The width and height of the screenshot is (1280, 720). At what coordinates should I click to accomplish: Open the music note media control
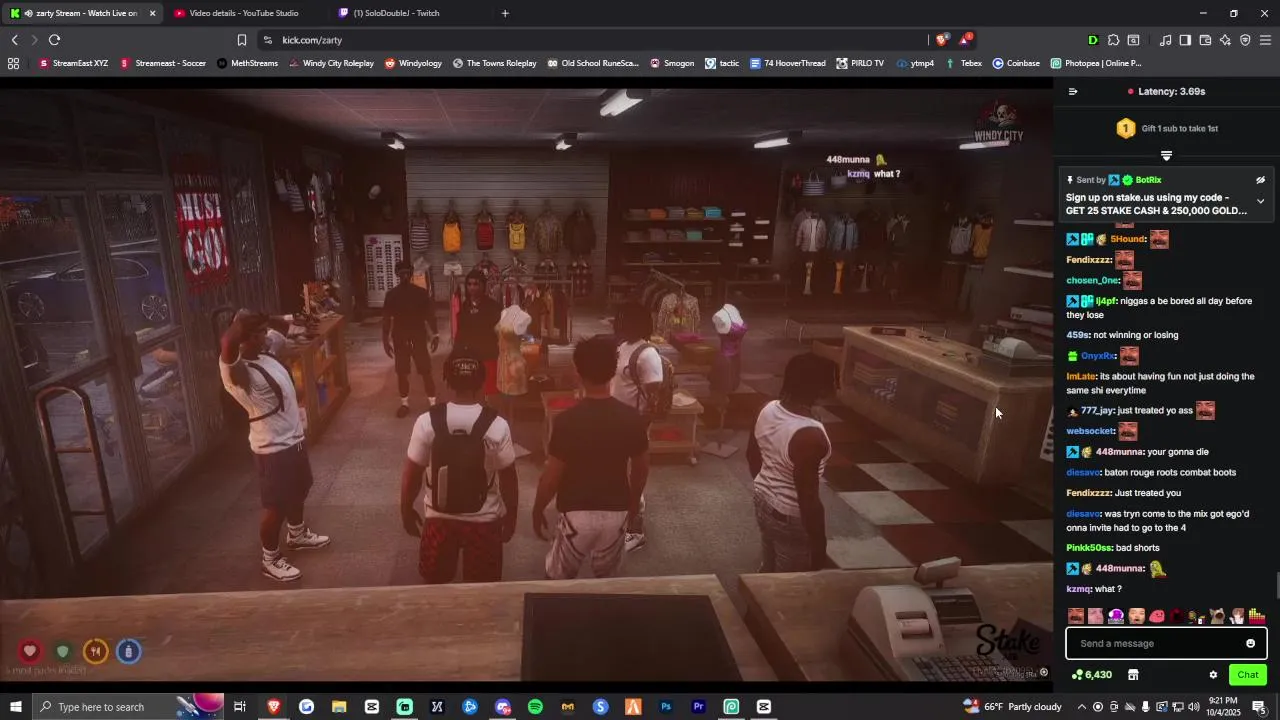[x=1165, y=40]
